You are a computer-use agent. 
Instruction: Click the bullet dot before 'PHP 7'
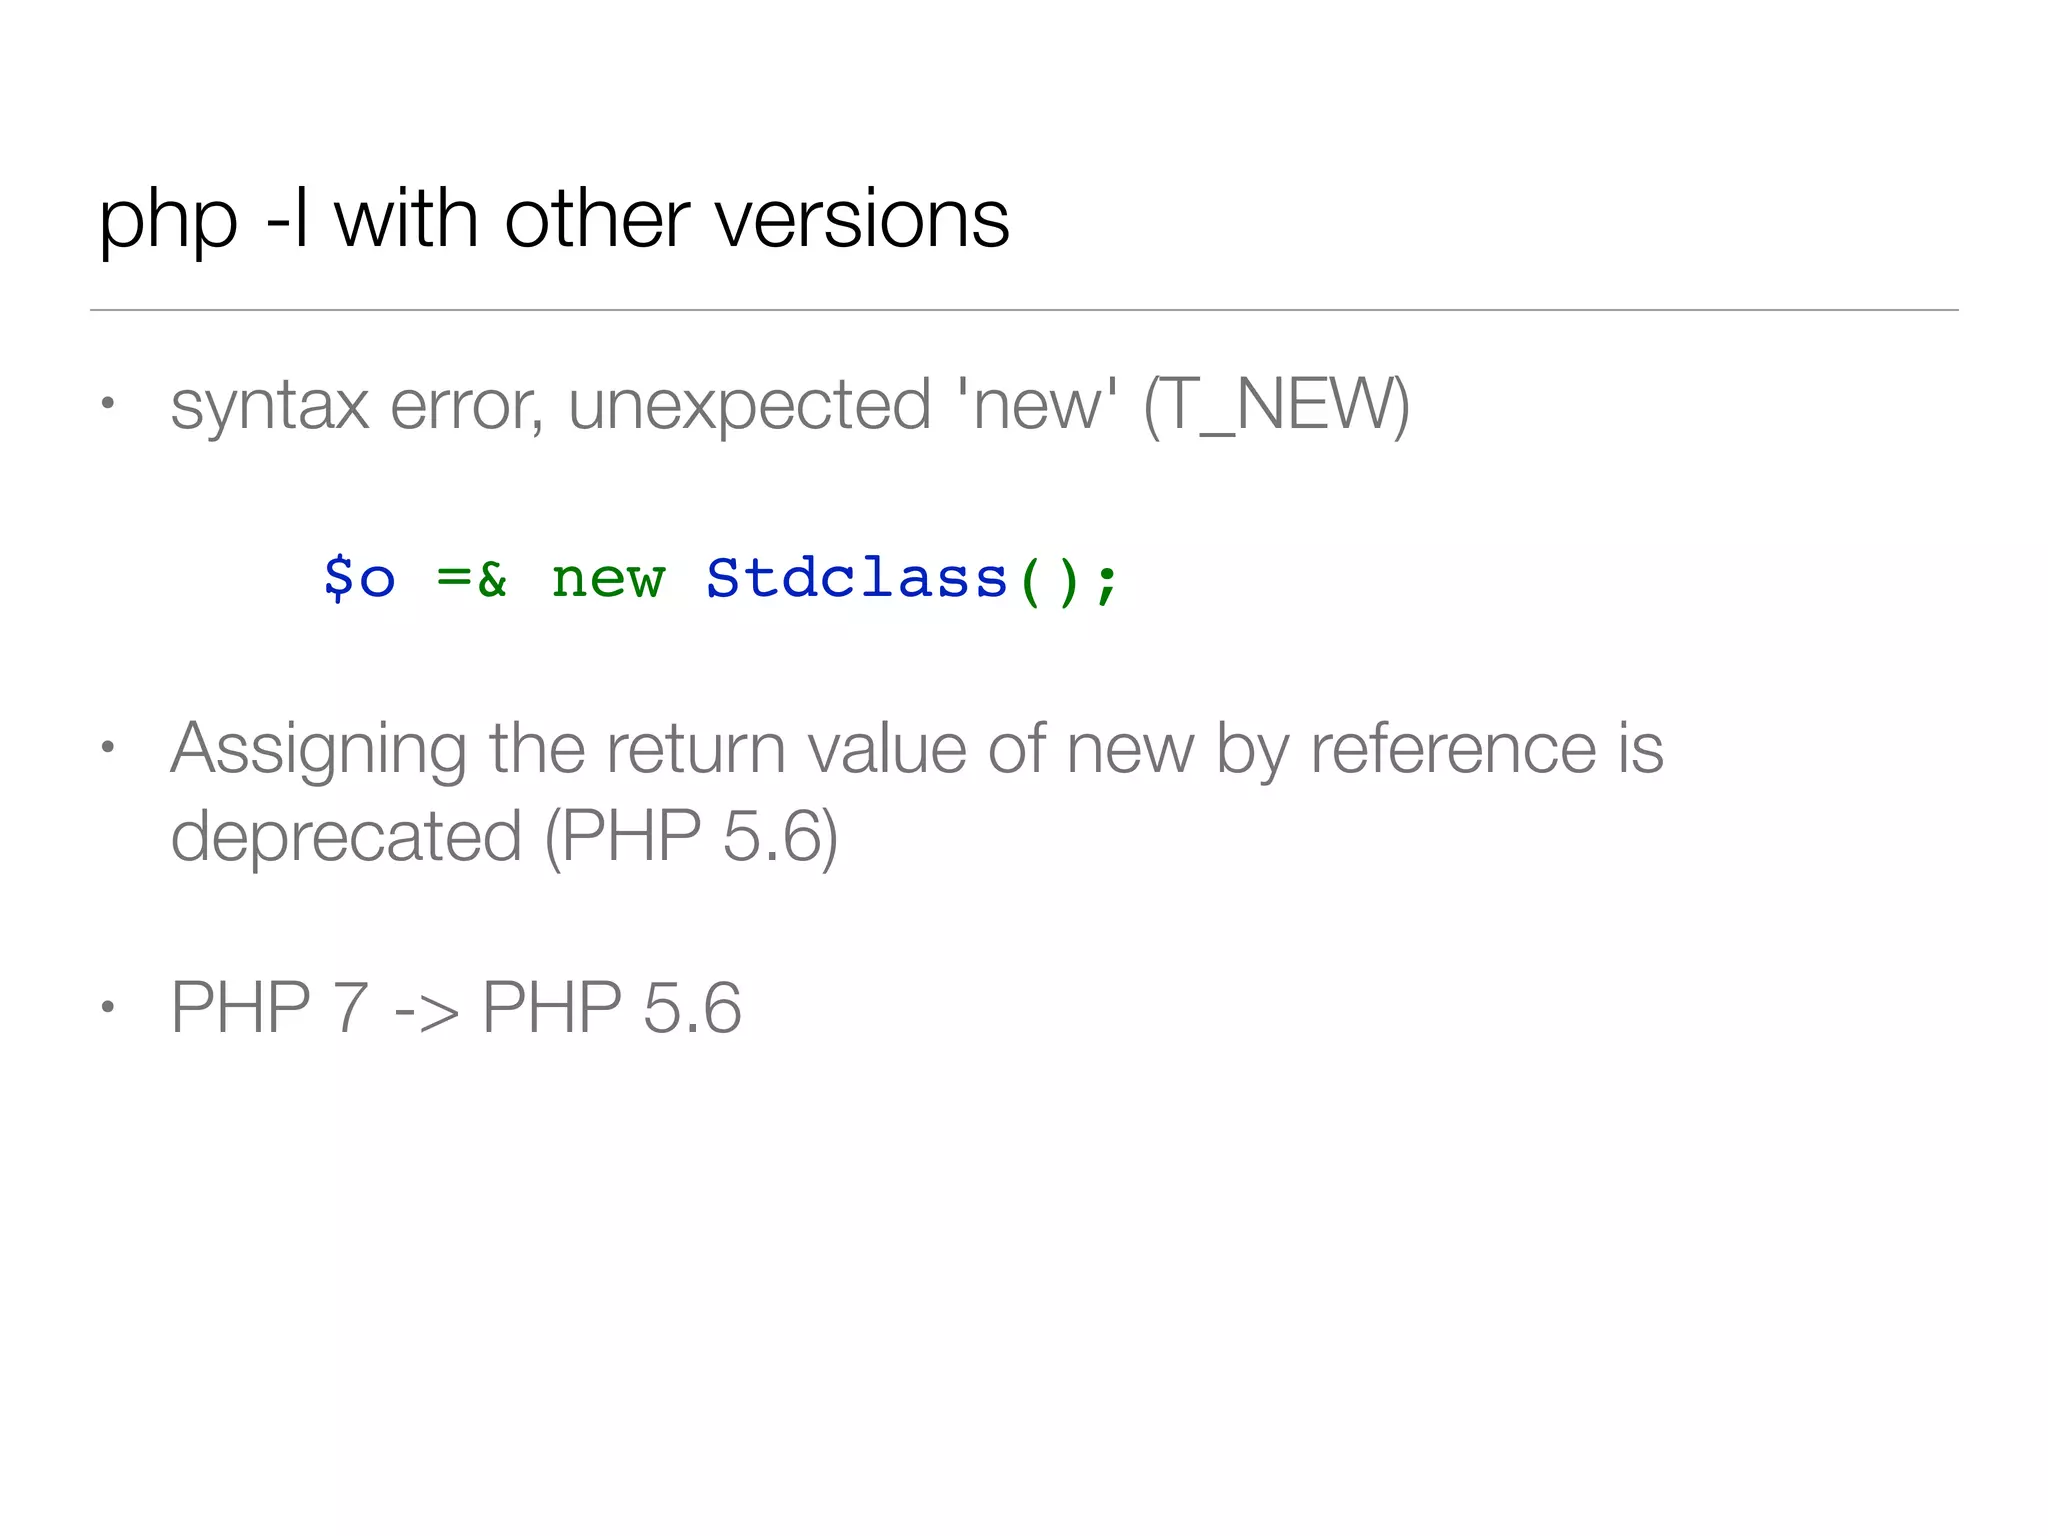point(108,1007)
